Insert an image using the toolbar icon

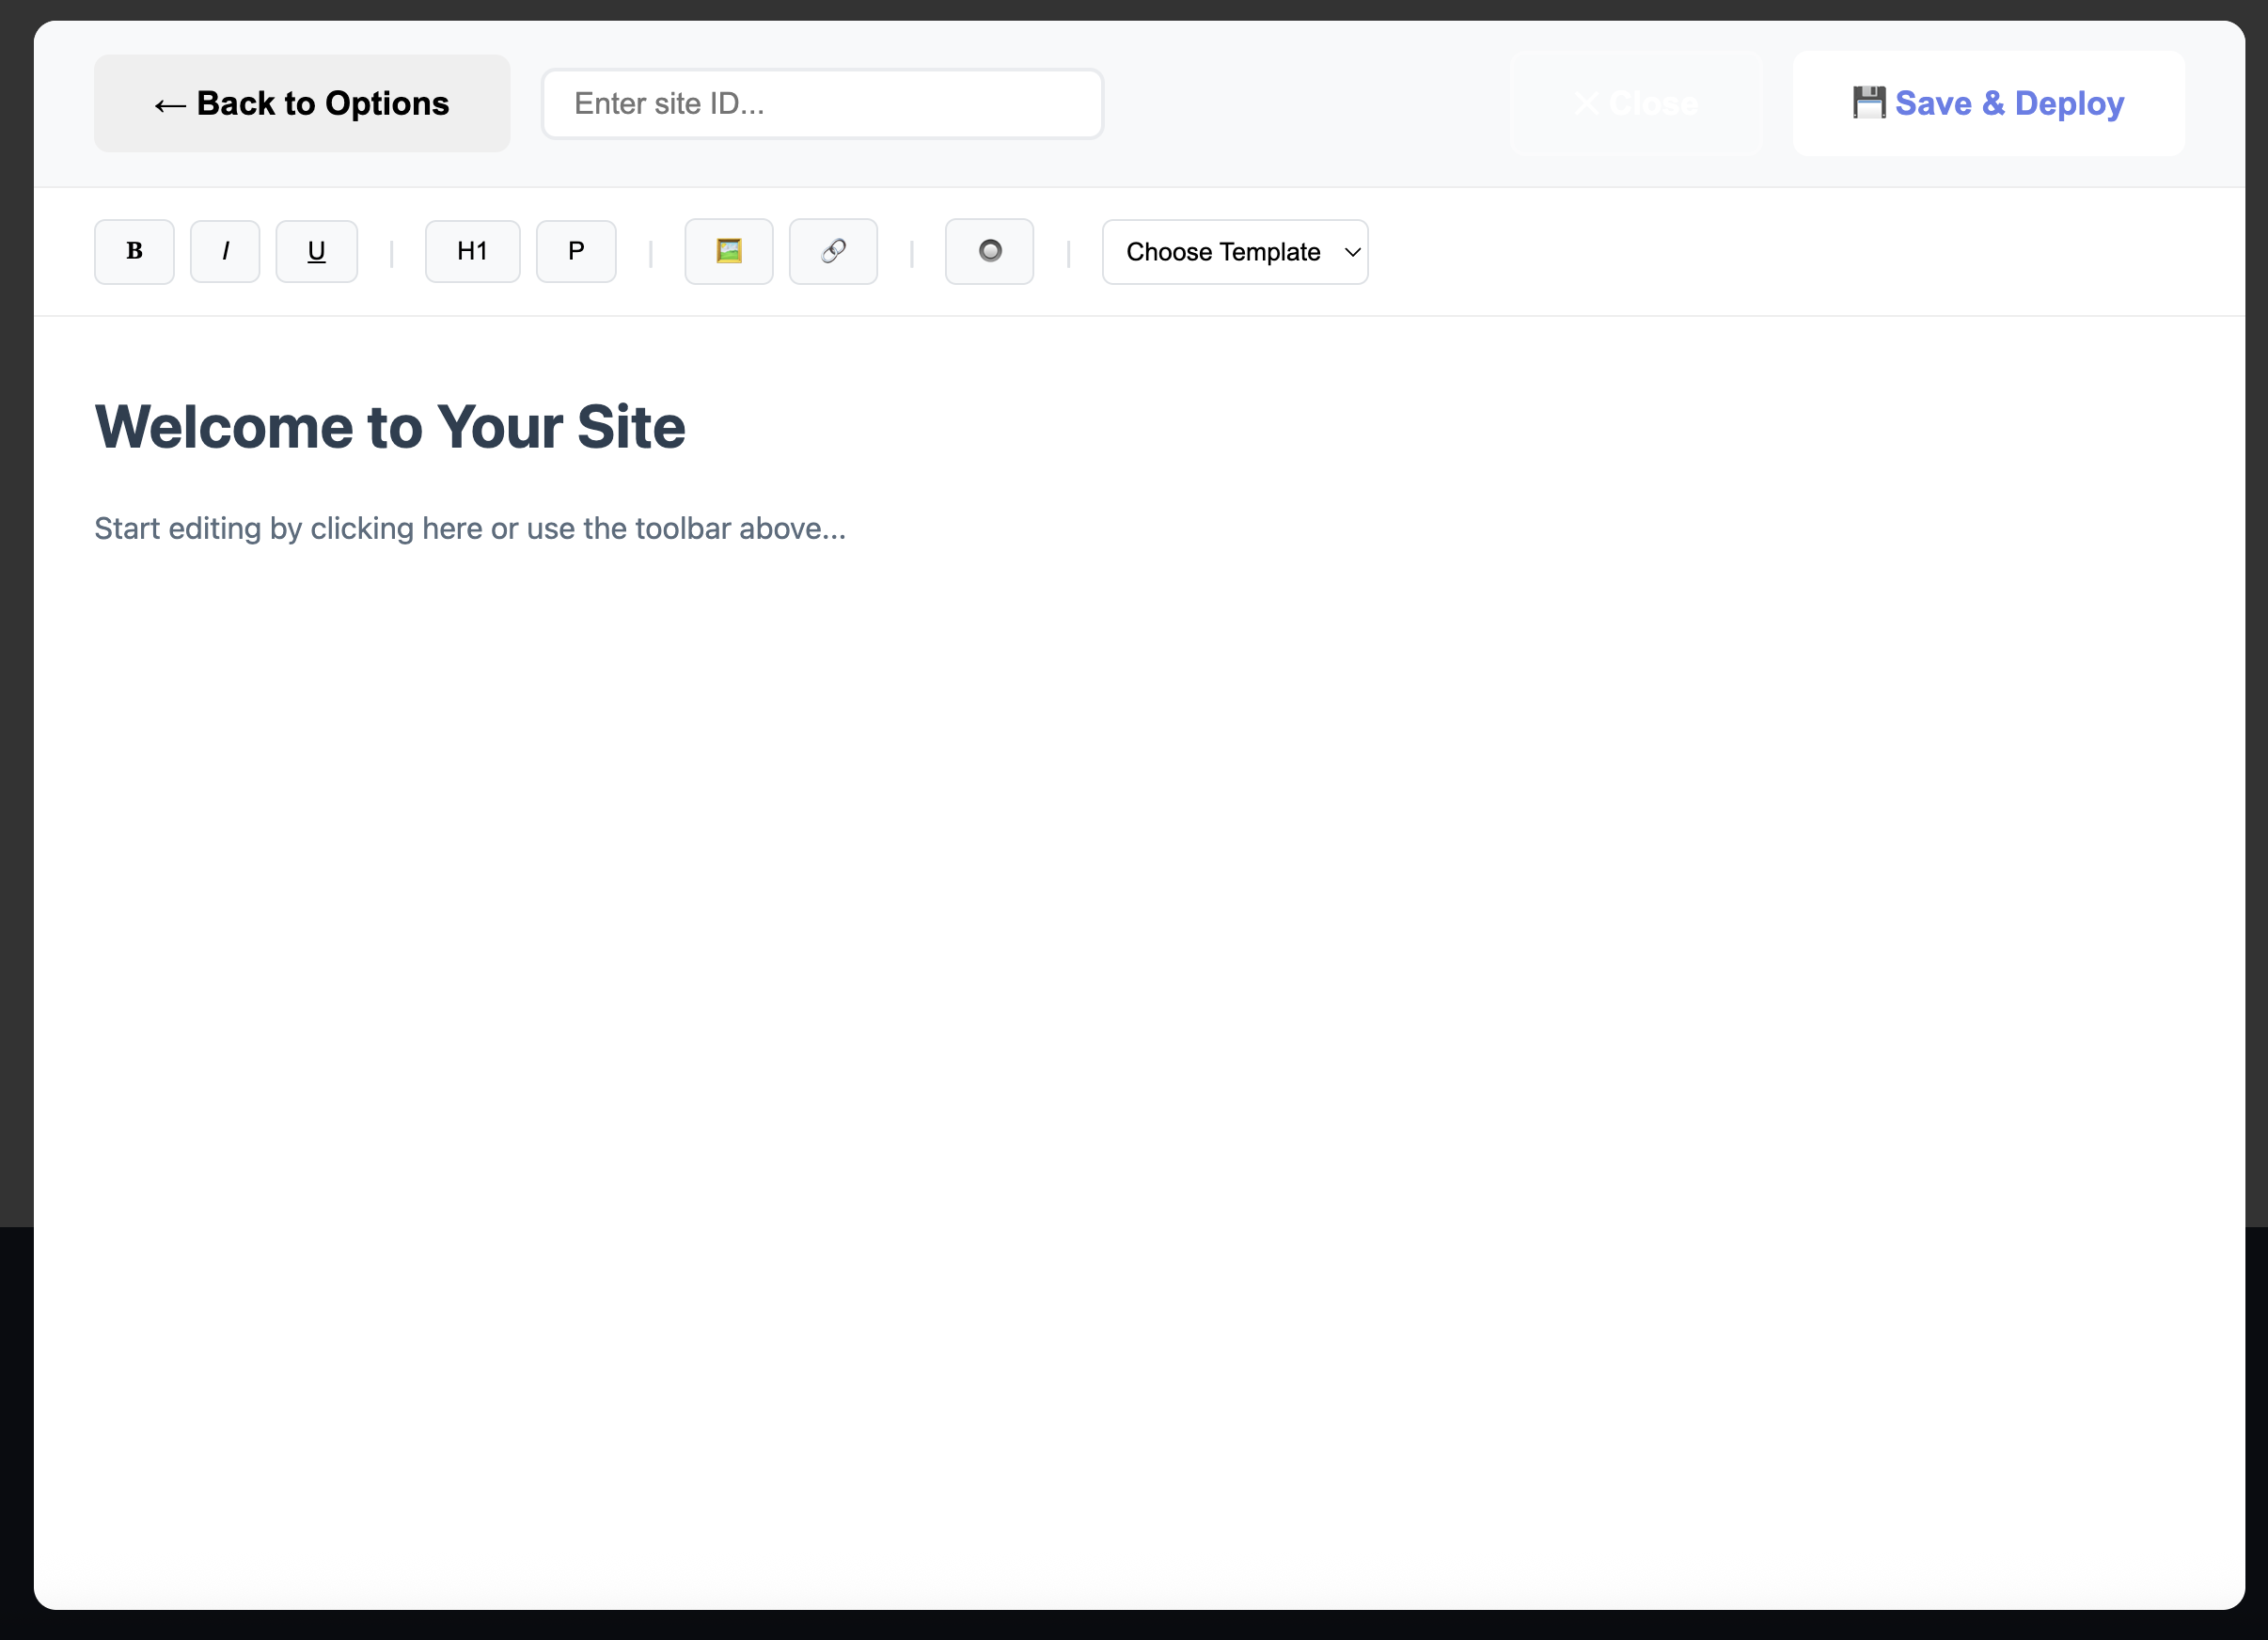tap(728, 251)
